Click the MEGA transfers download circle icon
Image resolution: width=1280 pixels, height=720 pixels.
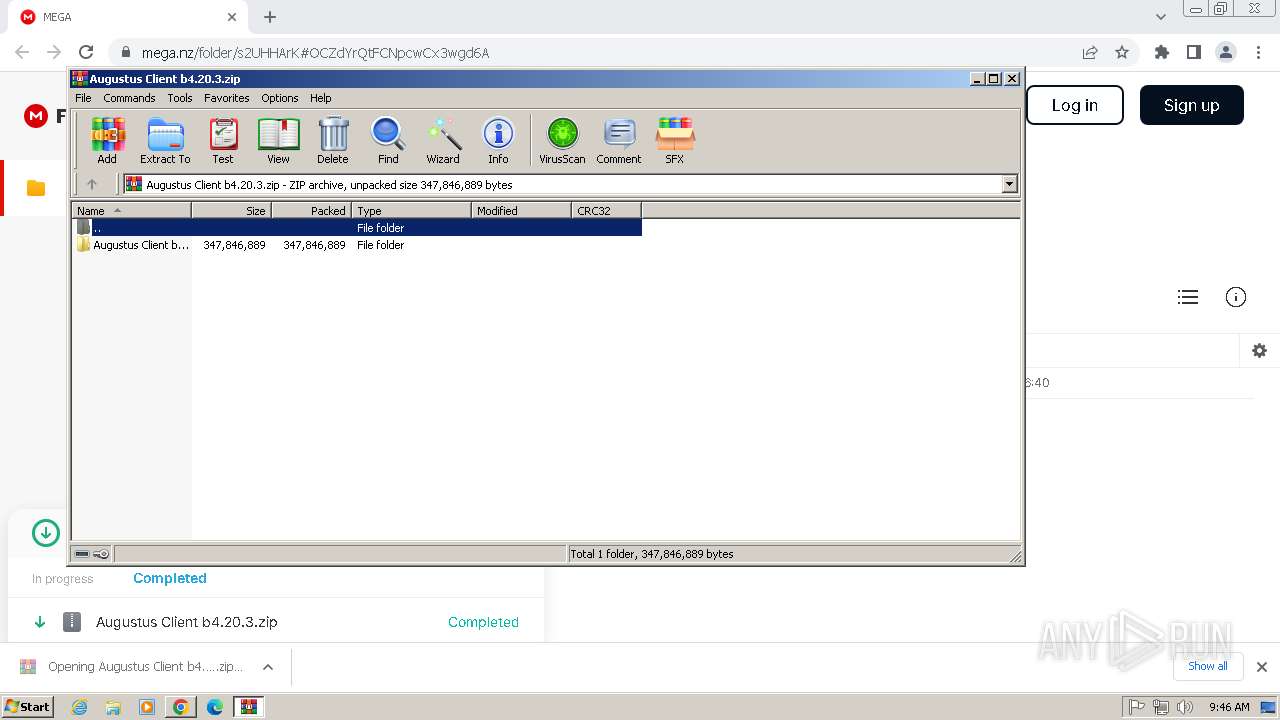coord(46,533)
